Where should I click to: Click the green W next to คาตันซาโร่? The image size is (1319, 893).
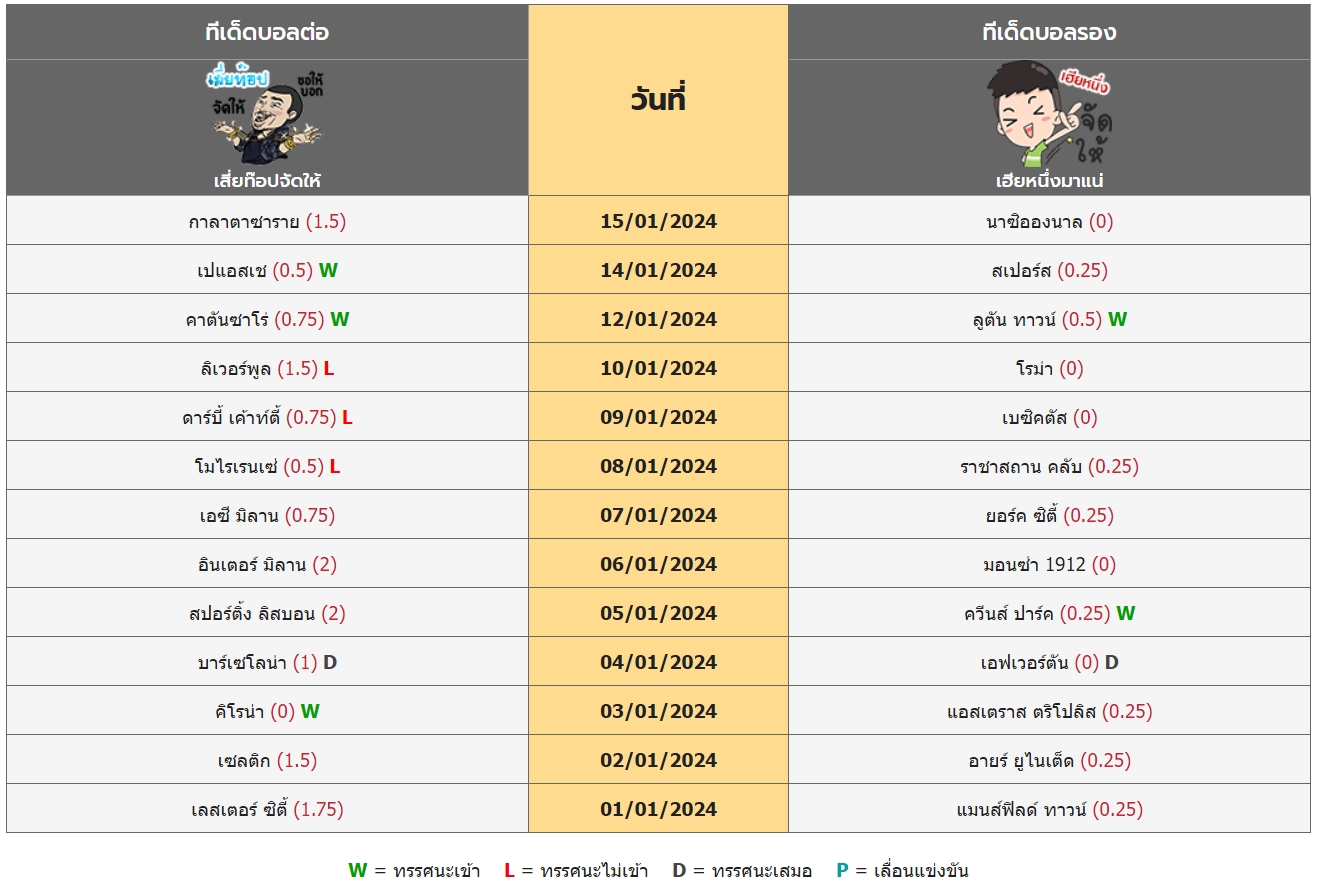[x=340, y=319]
